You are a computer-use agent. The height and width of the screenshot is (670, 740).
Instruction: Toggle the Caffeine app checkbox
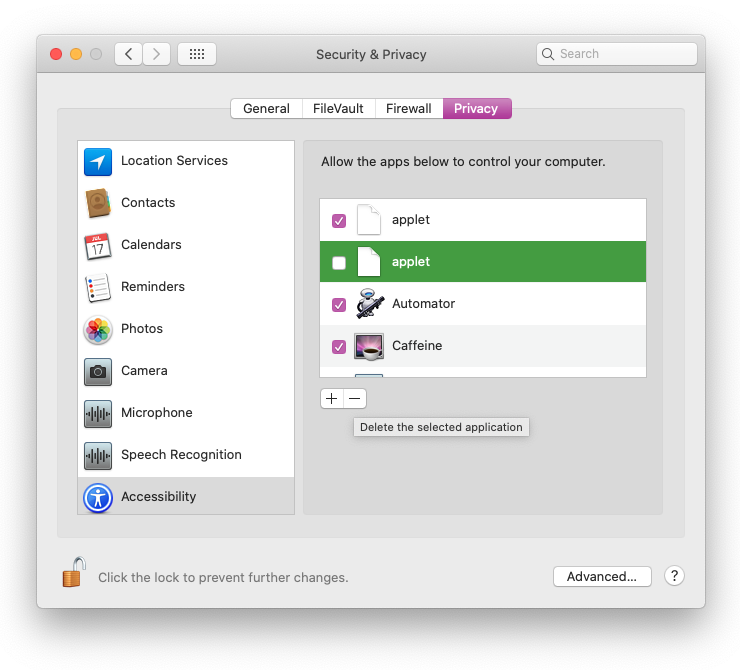pos(339,346)
